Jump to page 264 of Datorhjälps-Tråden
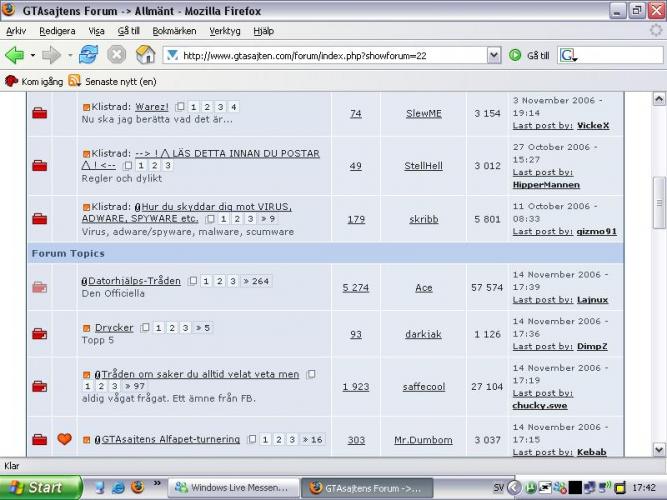The width and height of the screenshot is (667, 500). tap(260, 282)
